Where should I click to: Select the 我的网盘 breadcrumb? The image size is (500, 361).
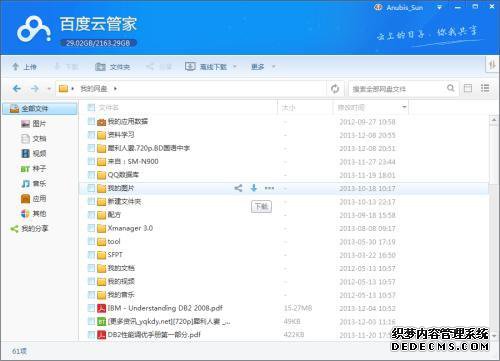pos(94,89)
